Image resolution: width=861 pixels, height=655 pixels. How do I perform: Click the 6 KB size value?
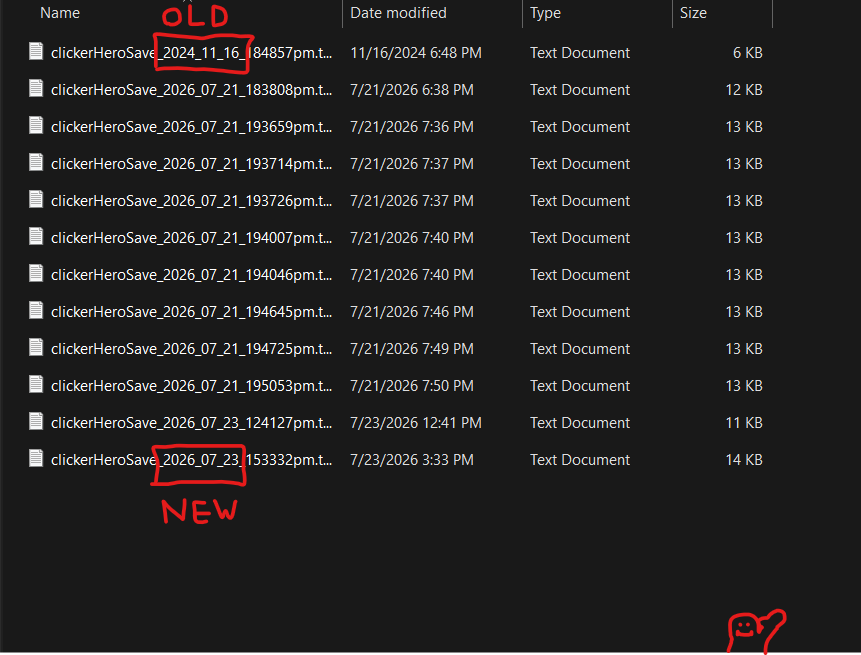tap(747, 53)
